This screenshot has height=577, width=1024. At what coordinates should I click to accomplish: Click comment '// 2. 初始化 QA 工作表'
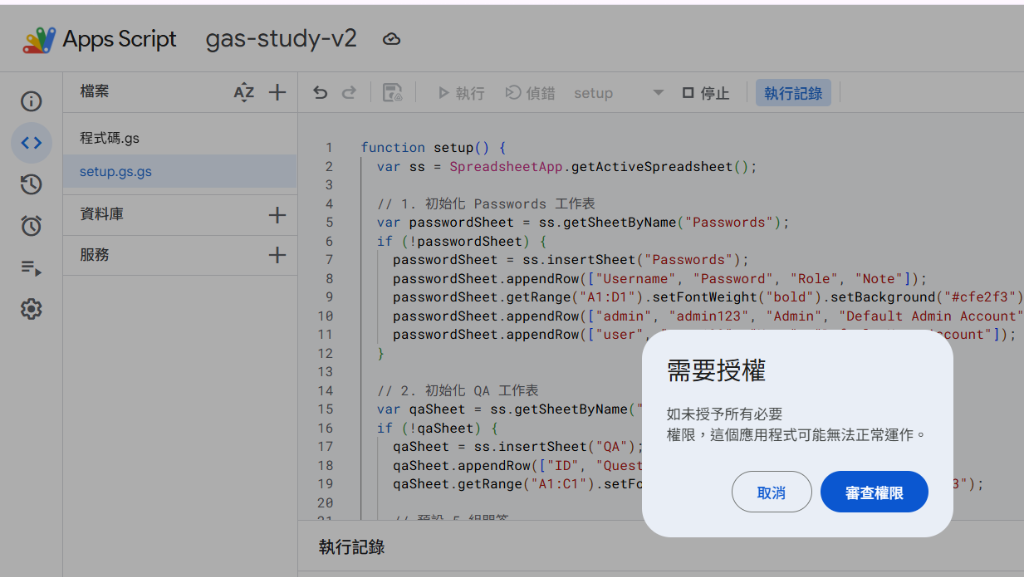458,390
